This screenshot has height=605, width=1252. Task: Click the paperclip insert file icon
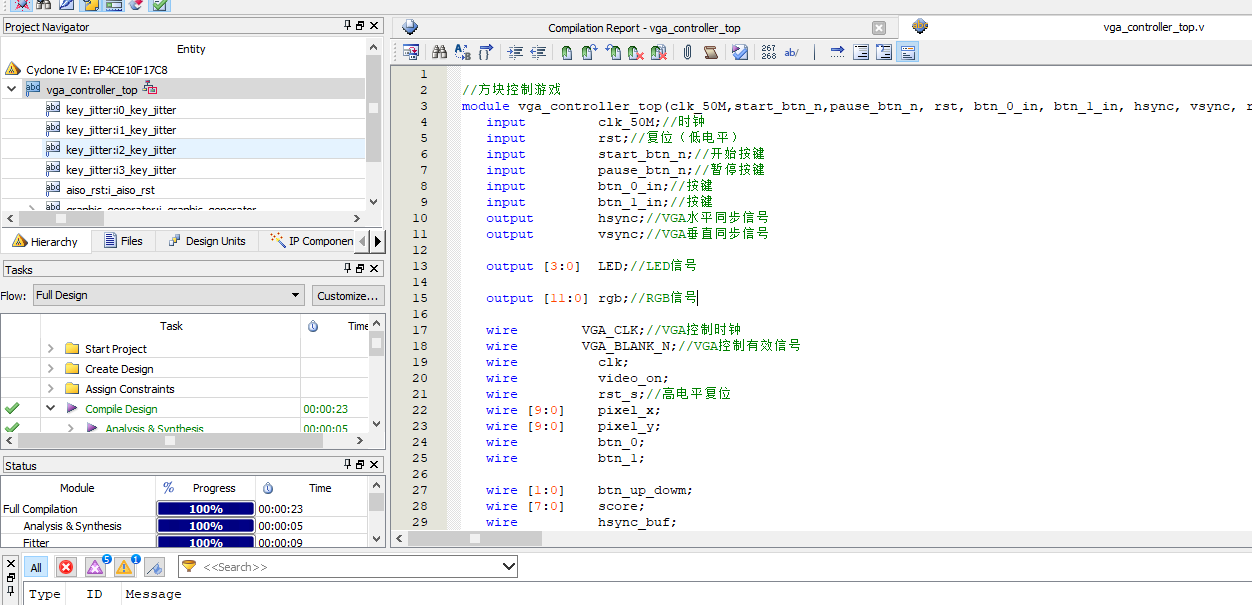[x=687, y=52]
